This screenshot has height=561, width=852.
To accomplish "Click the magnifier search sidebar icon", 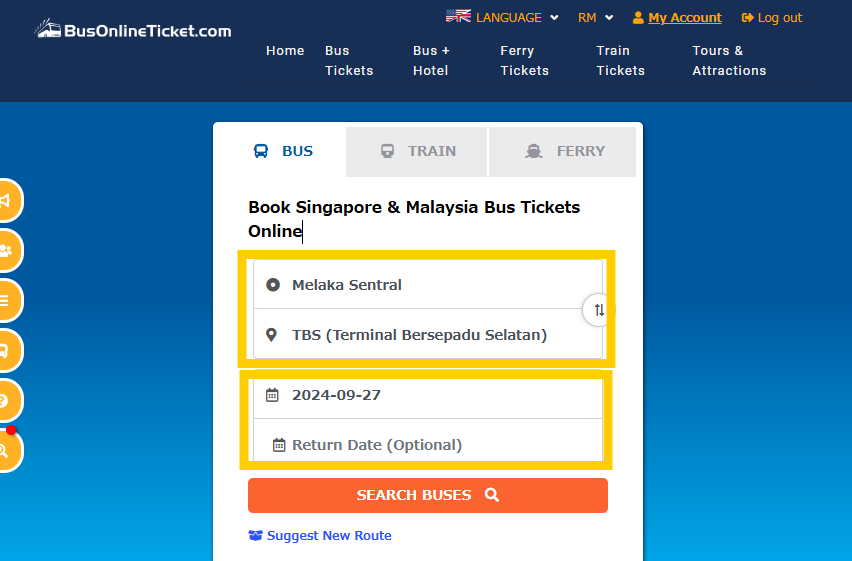I will coord(6,451).
